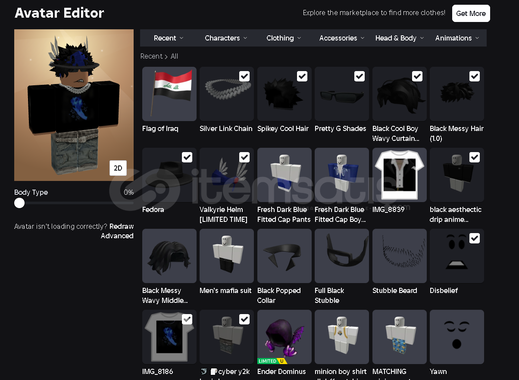Switch avatar preview to 2D
Screen dimensions: 519x380
coord(118,168)
